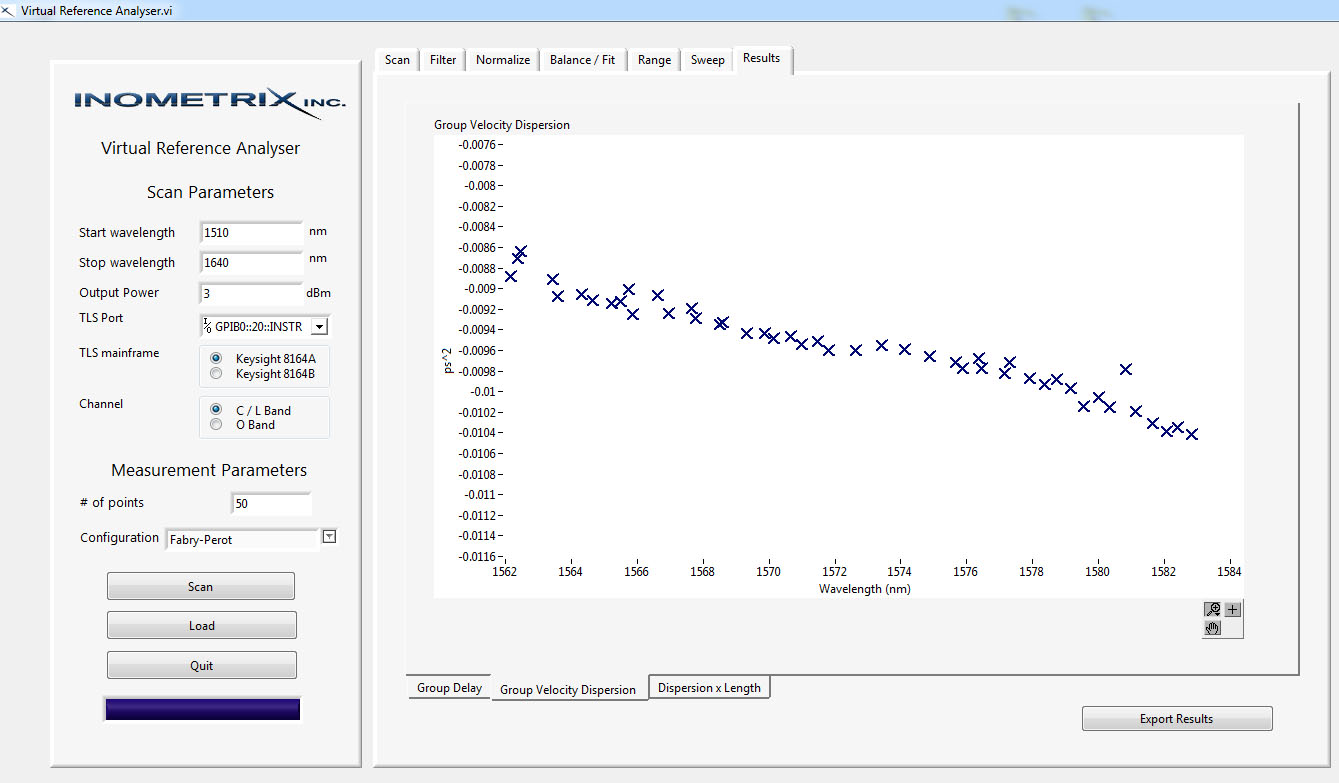This screenshot has width=1339, height=783.
Task: Click the Quit button
Action: (201, 666)
